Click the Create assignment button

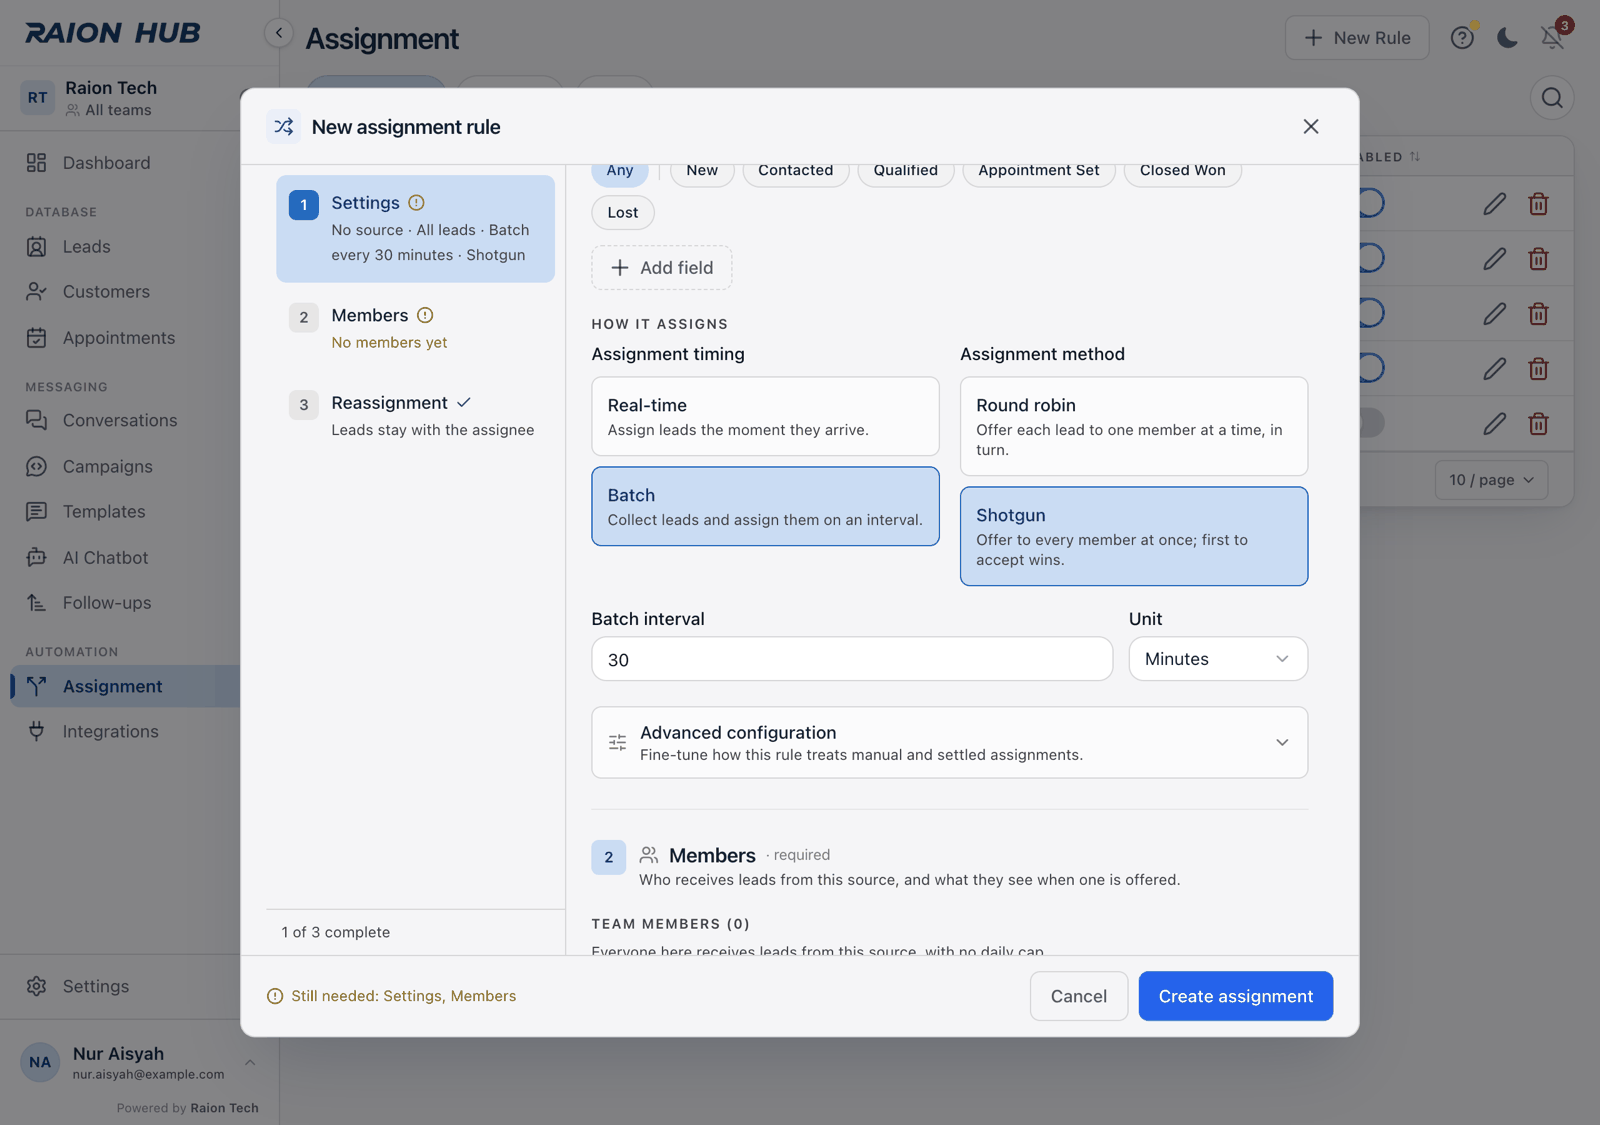(1236, 996)
